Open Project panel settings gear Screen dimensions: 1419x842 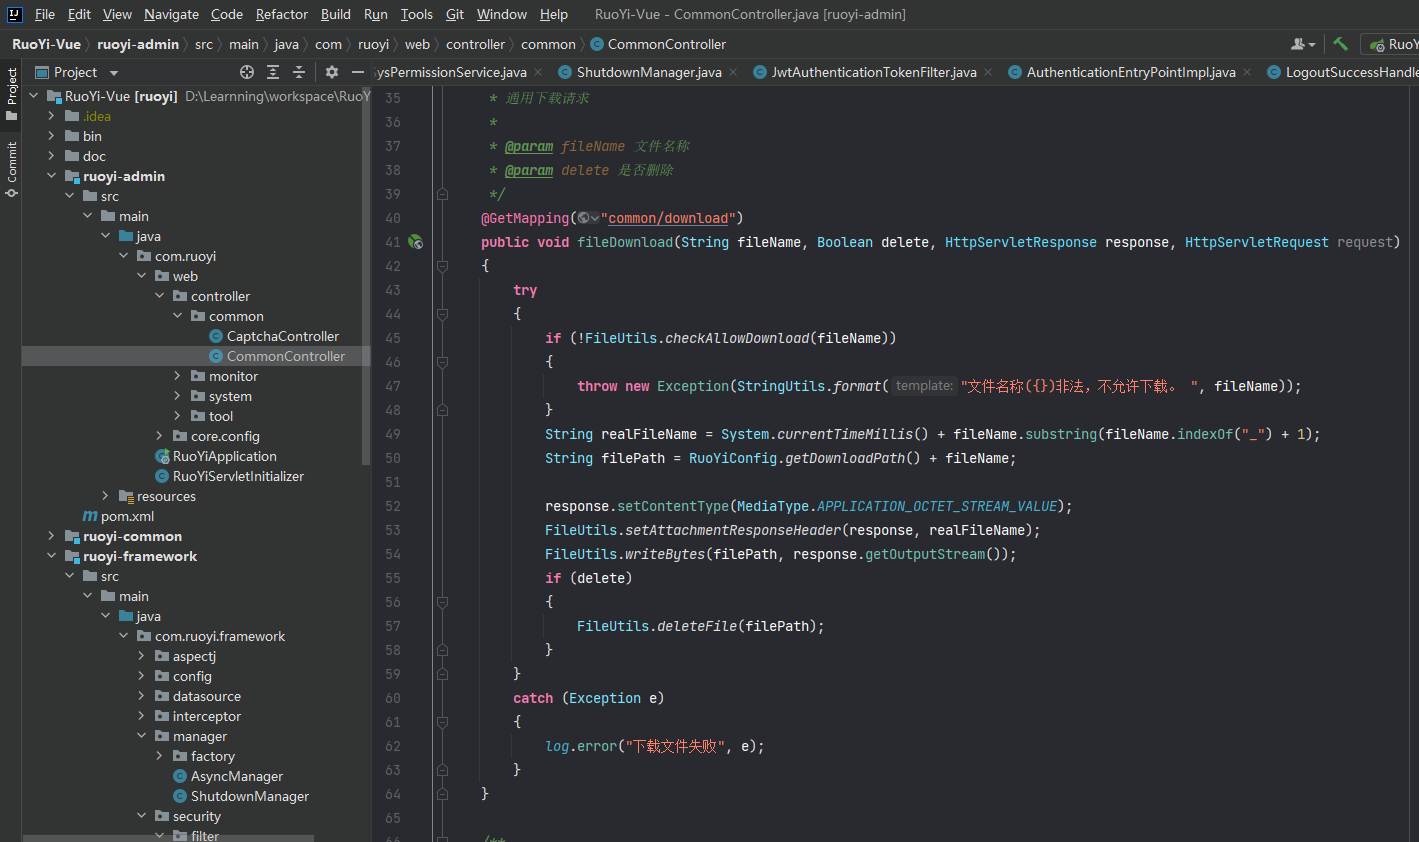(332, 72)
